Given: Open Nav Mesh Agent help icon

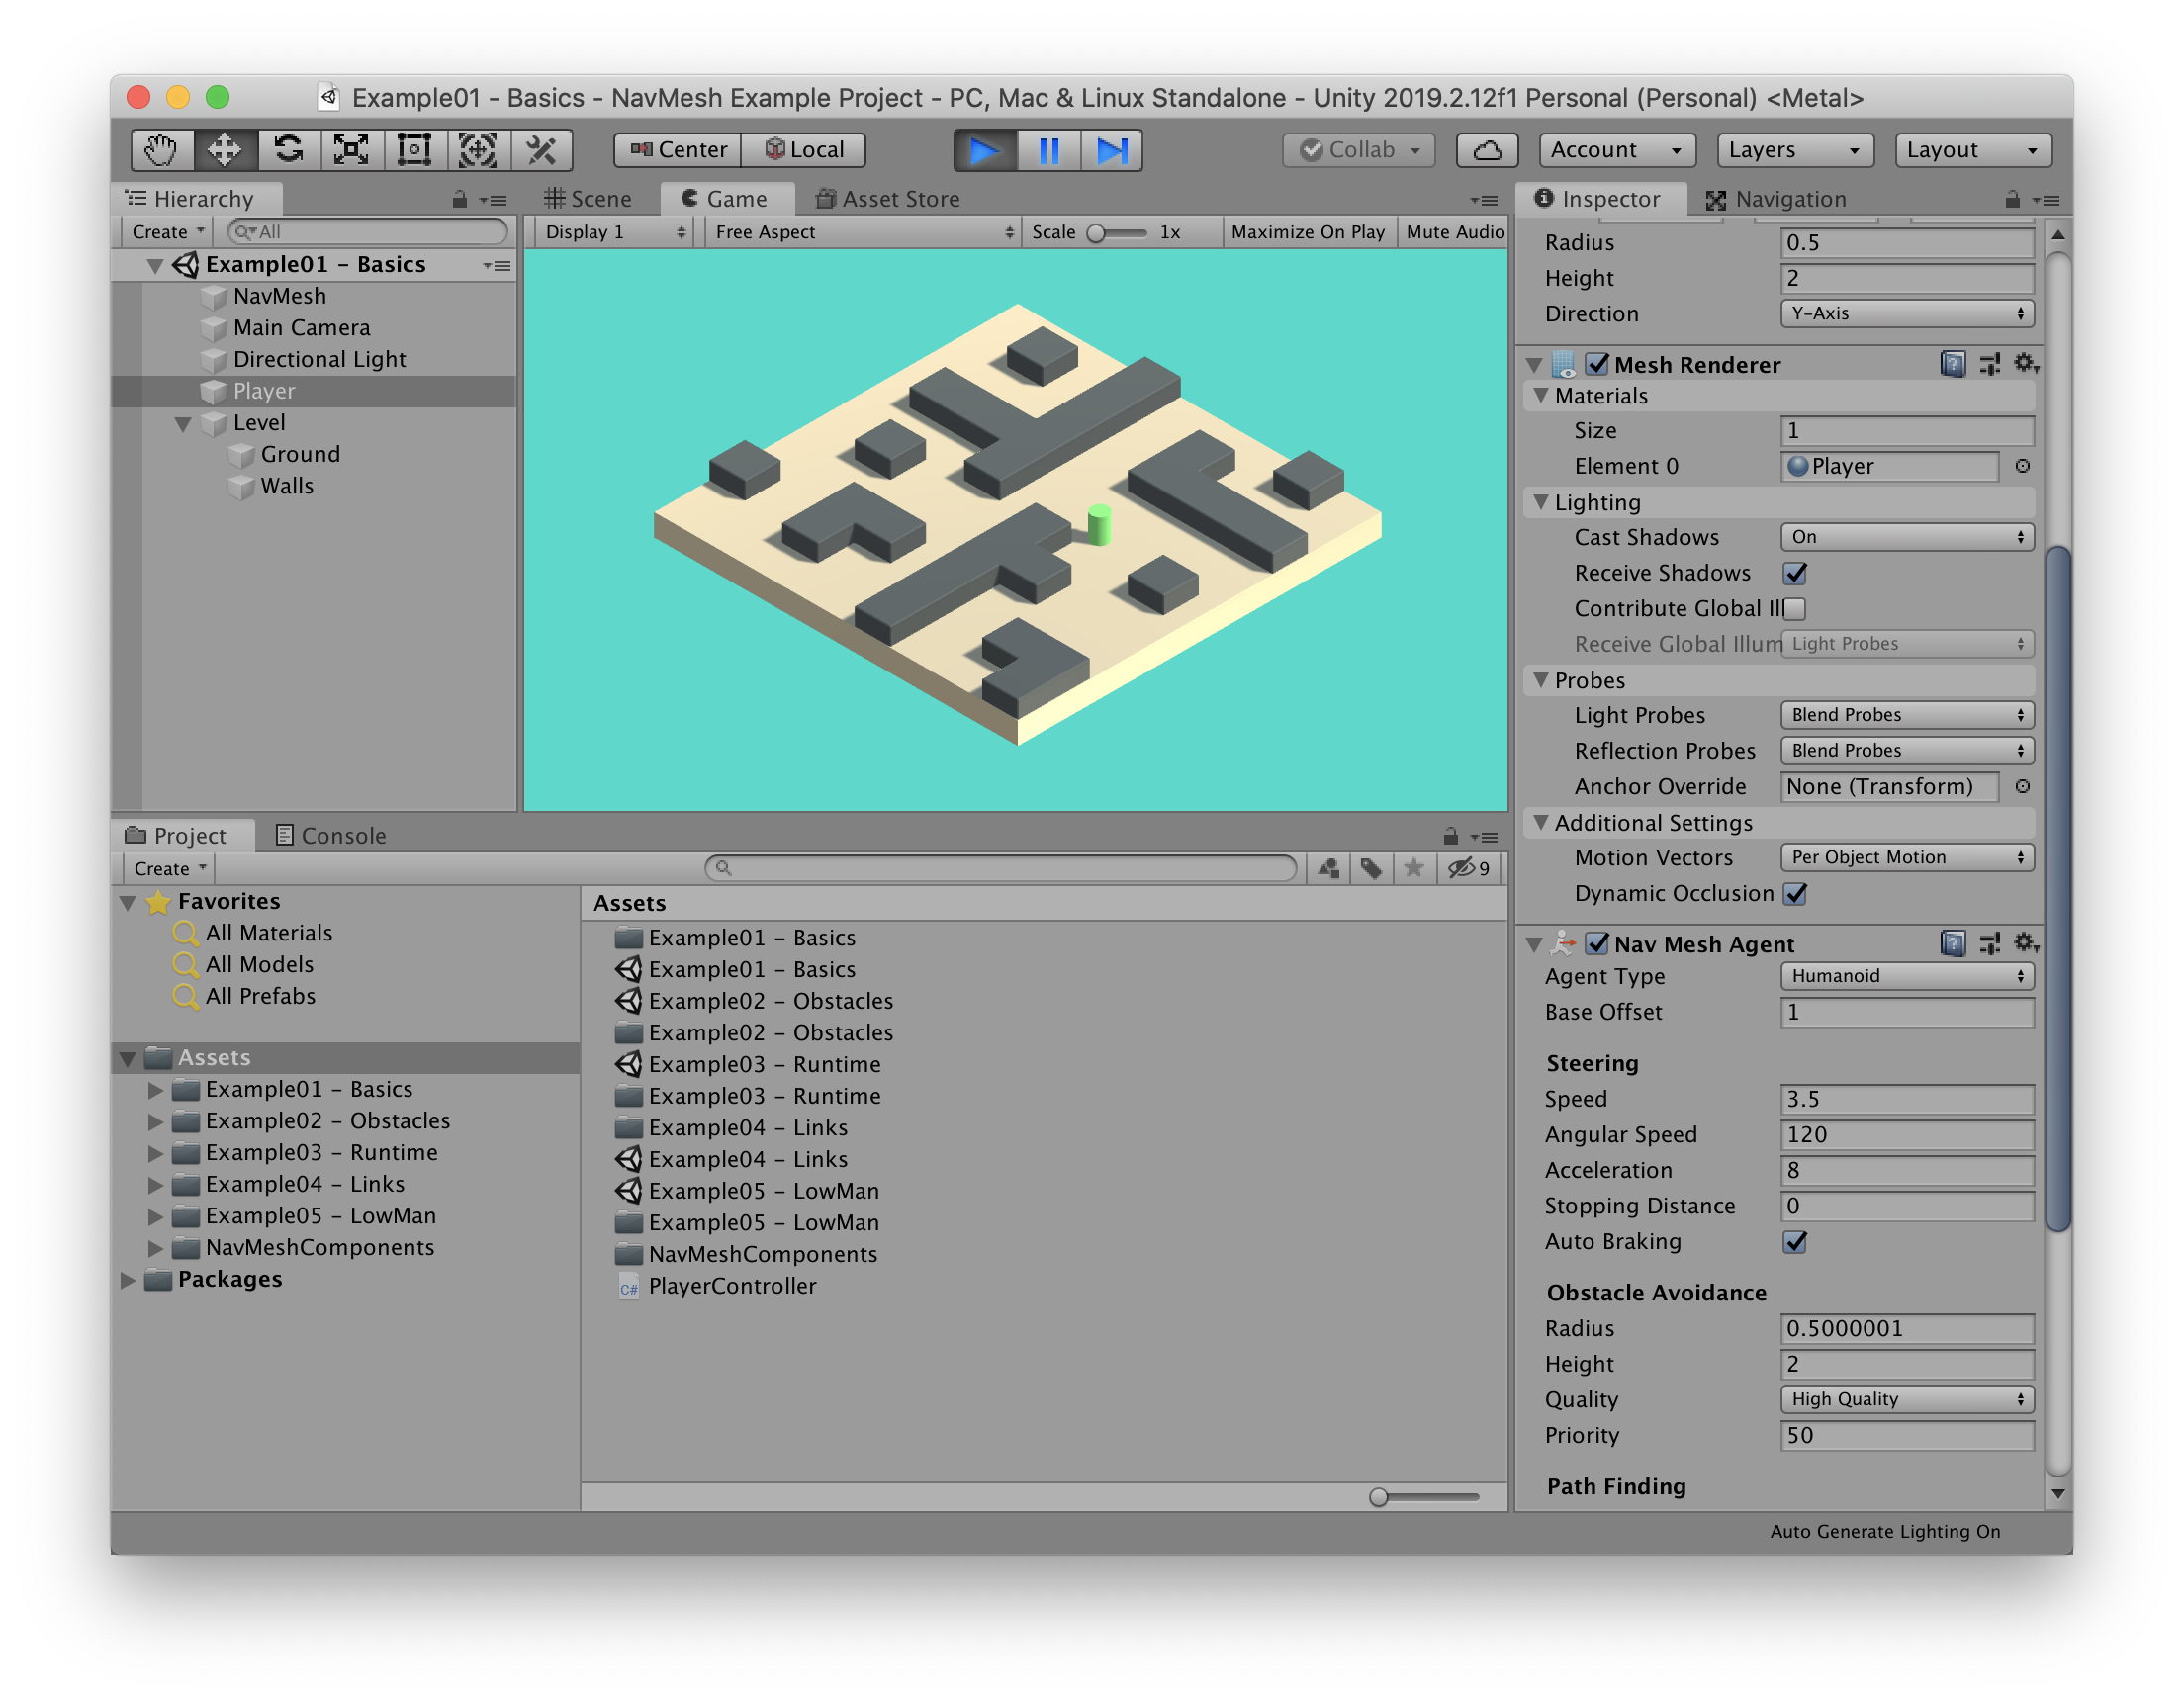Looking at the screenshot, I should tap(1952, 943).
